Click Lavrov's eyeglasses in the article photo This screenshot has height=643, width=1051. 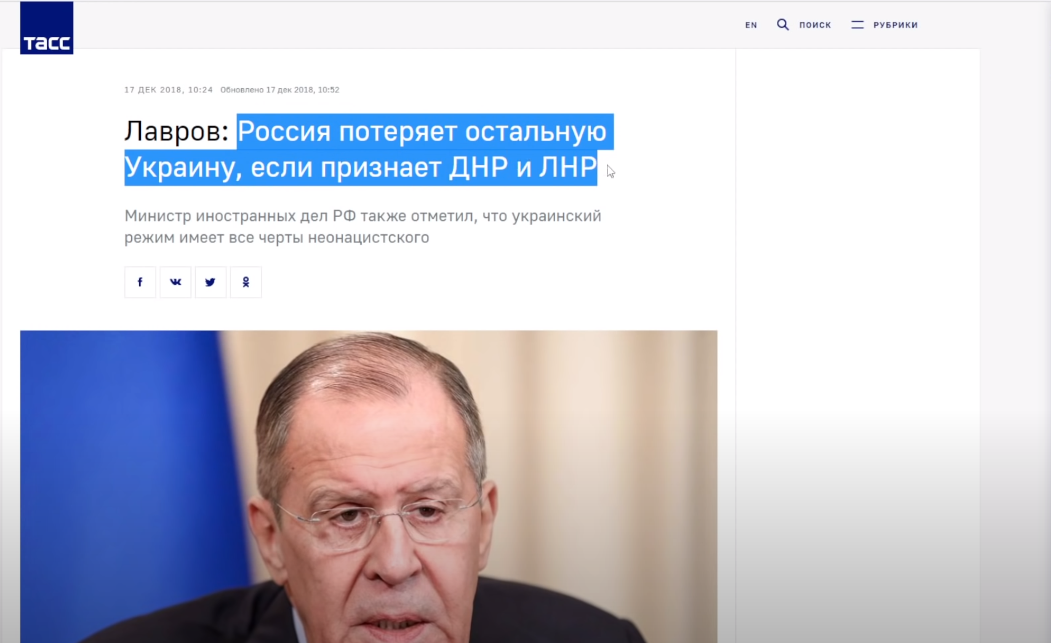(379, 523)
